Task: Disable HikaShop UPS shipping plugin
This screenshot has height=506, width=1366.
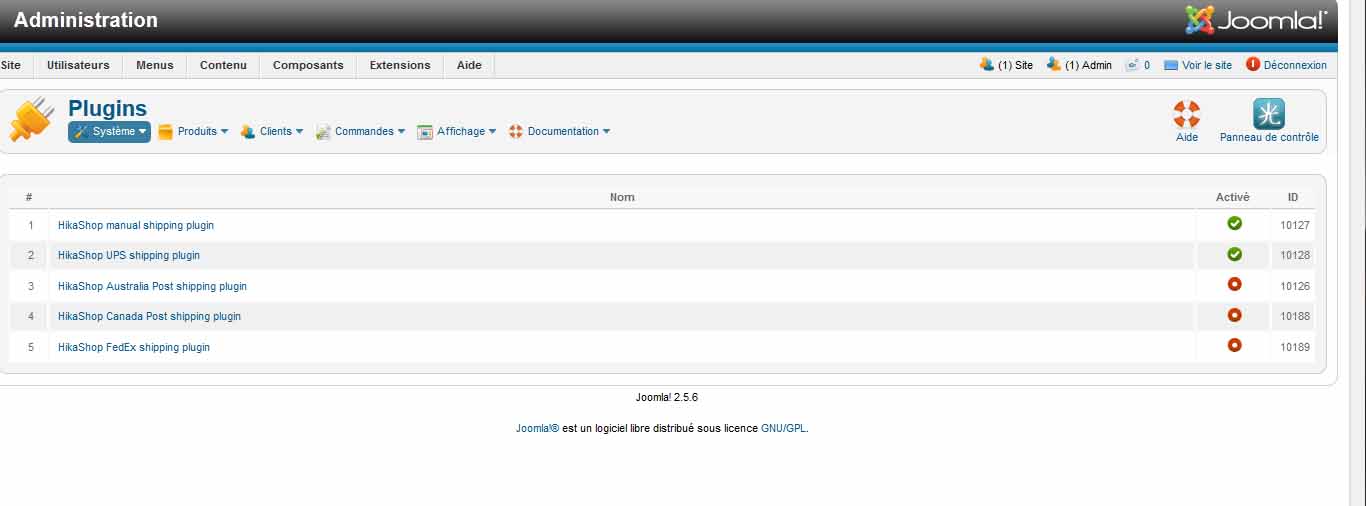Action: tap(1234, 254)
